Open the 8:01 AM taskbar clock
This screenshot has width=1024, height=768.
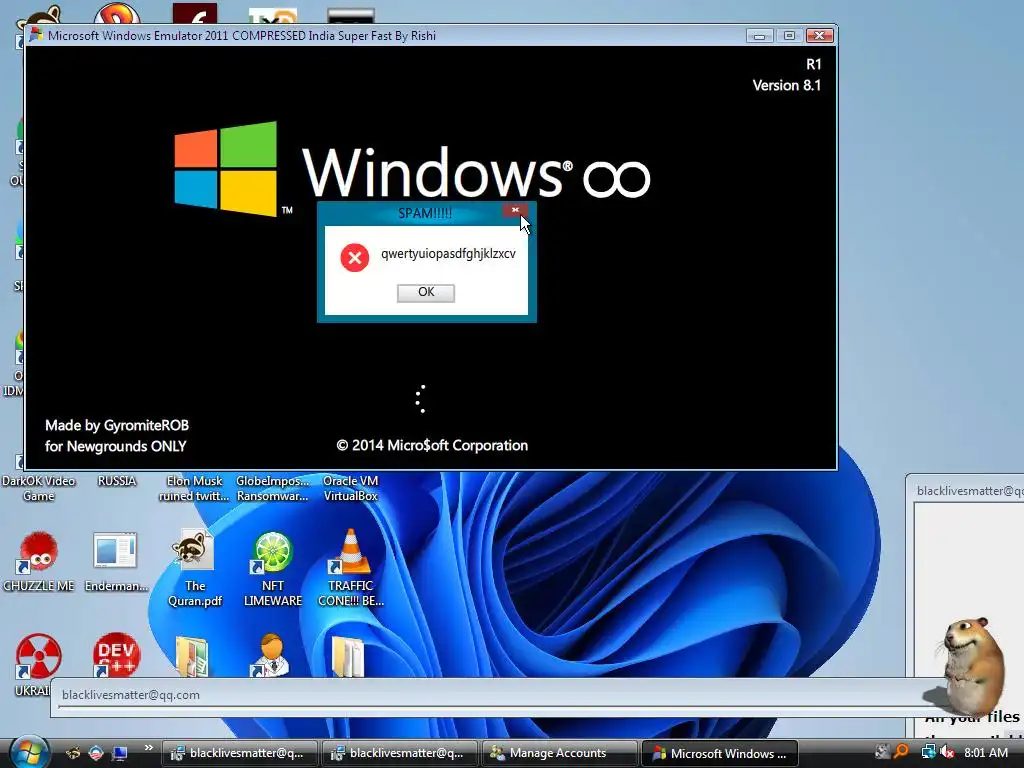click(x=985, y=753)
